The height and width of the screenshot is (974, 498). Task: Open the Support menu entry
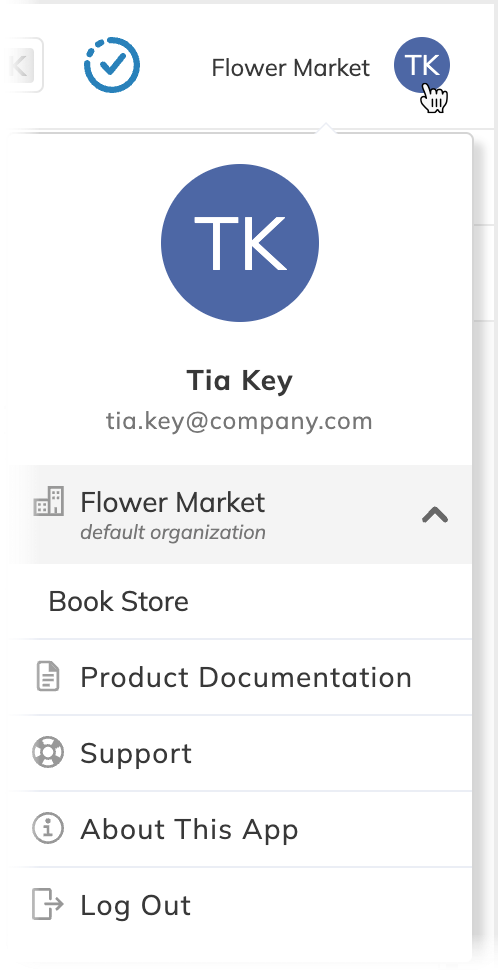tap(240, 753)
